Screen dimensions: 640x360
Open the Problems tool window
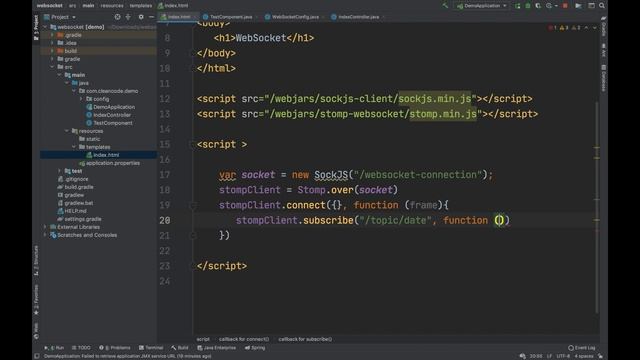point(115,348)
